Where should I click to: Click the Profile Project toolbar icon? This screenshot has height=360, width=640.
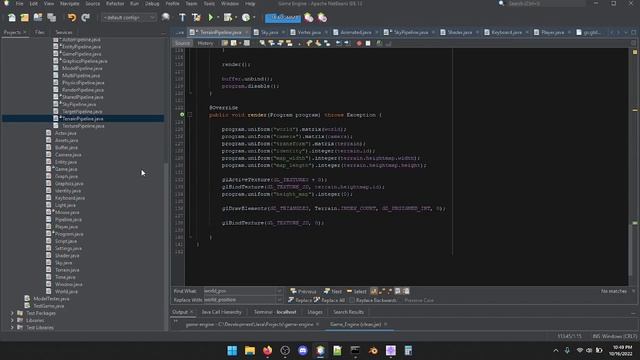coord(246,18)
